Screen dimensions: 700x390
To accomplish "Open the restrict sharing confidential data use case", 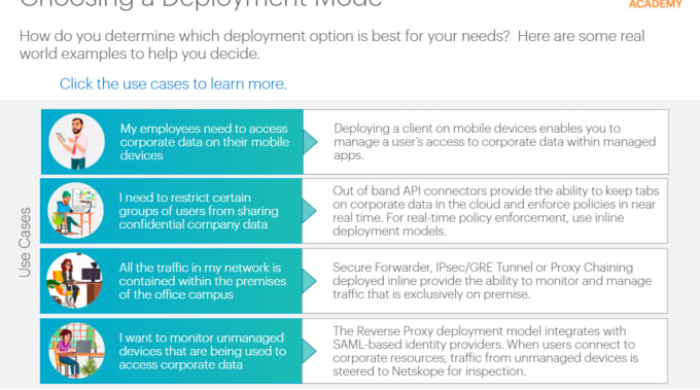I will (x=171, y=211).
